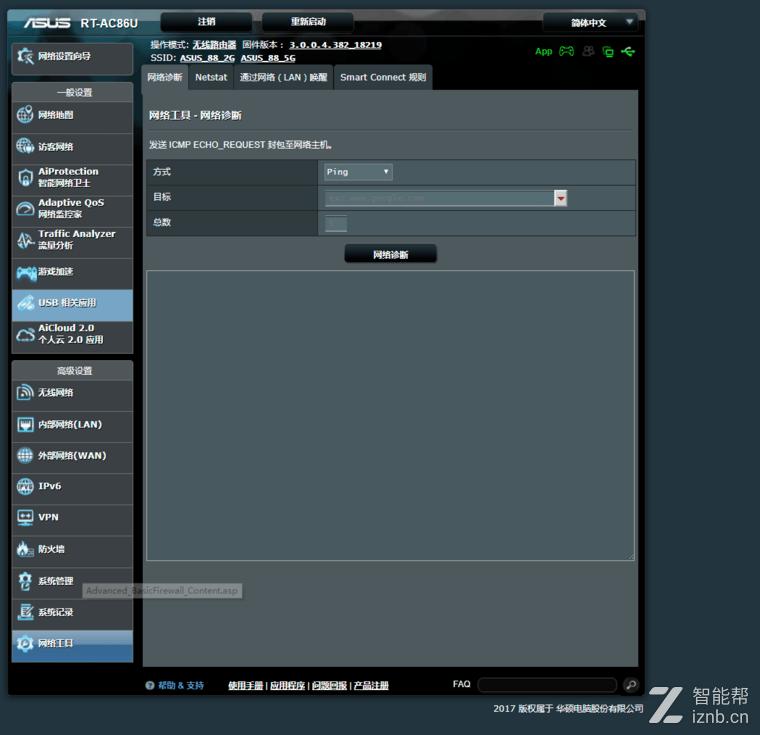Expand the 方式 Ping method dropdown
760x735 pixels.
(358, 172)
